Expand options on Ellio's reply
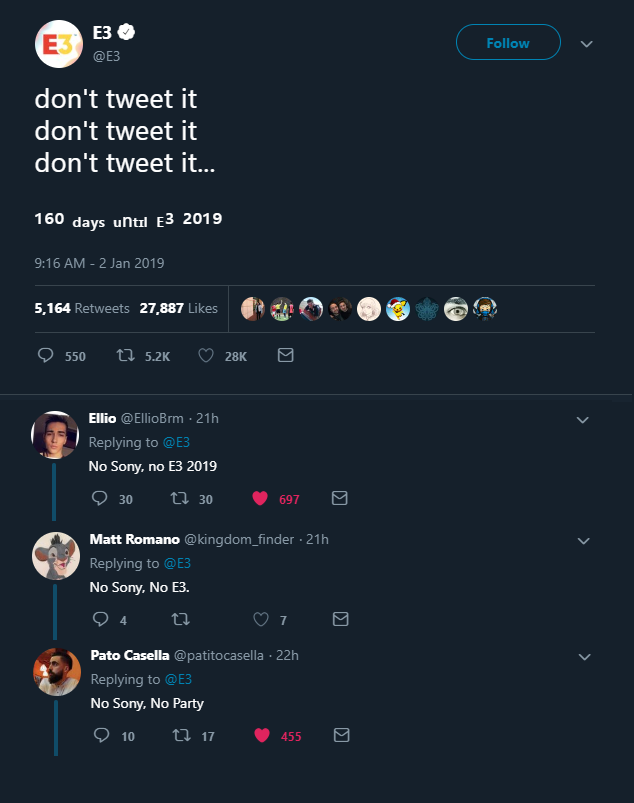 click(582, 421)
